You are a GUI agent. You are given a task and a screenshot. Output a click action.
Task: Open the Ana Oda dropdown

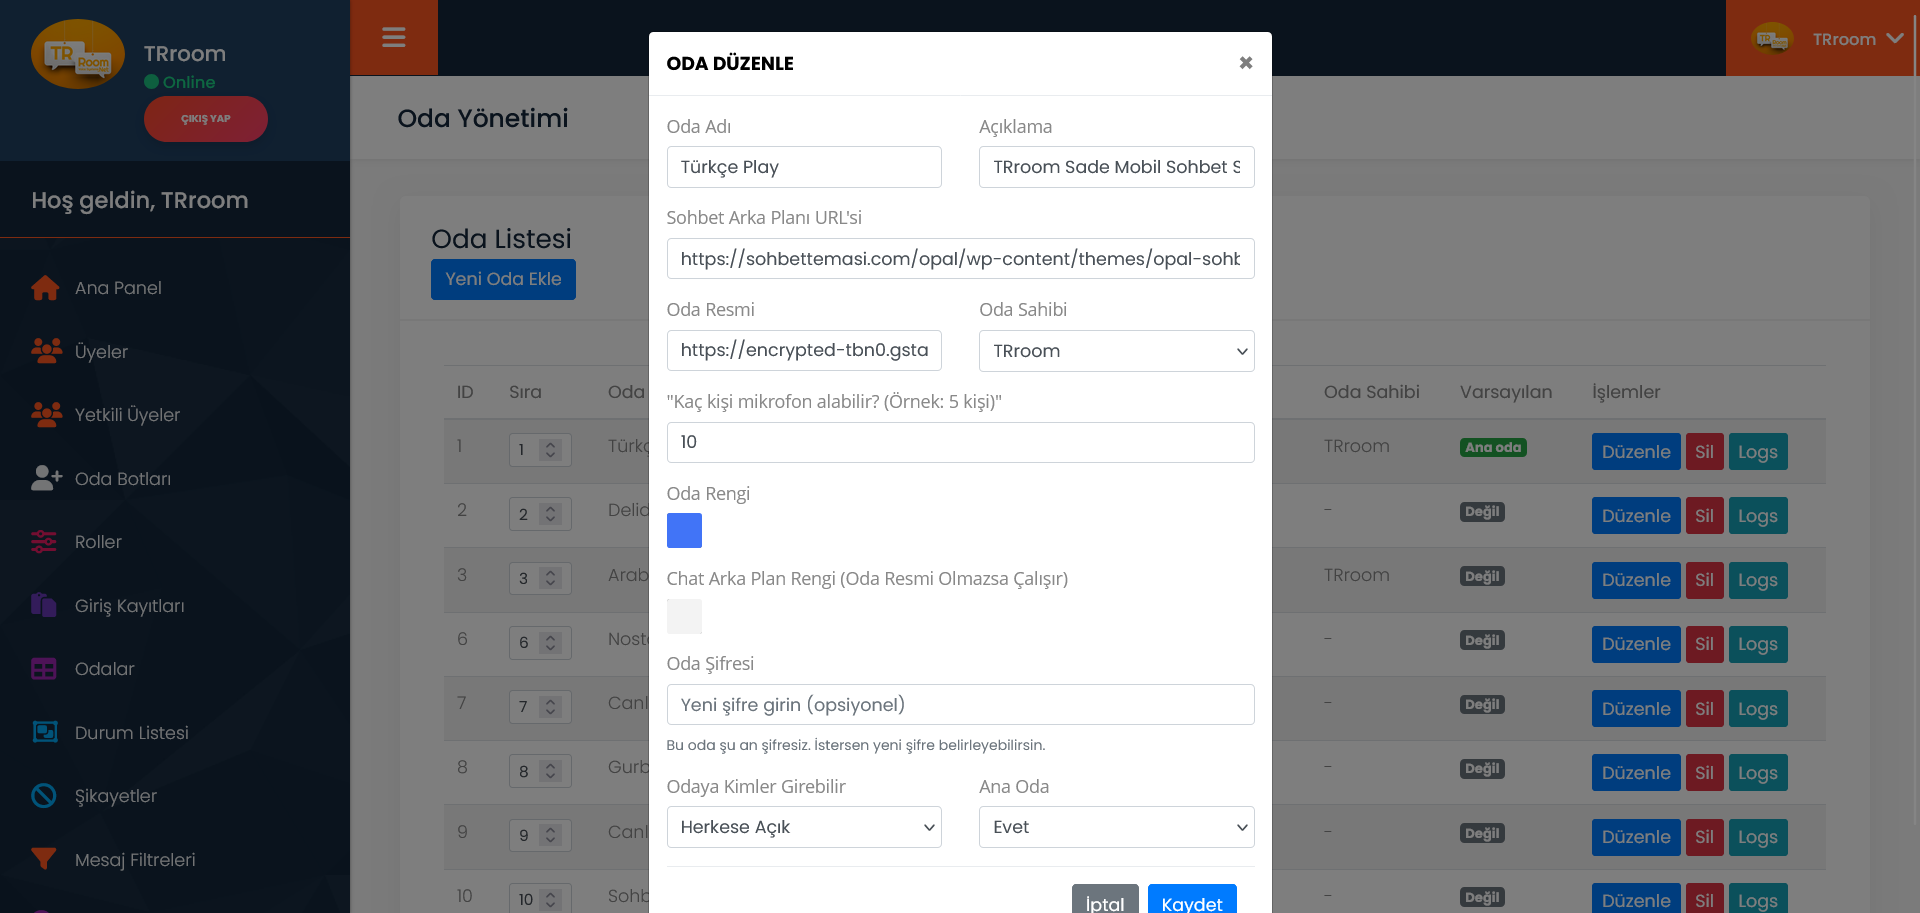pyautogui.click(x=1116, y=827)
